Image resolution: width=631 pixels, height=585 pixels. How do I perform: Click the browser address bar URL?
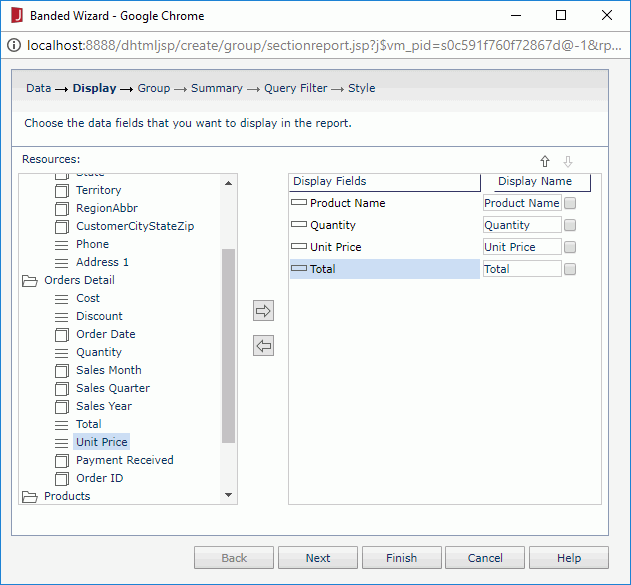coord(324,45)
